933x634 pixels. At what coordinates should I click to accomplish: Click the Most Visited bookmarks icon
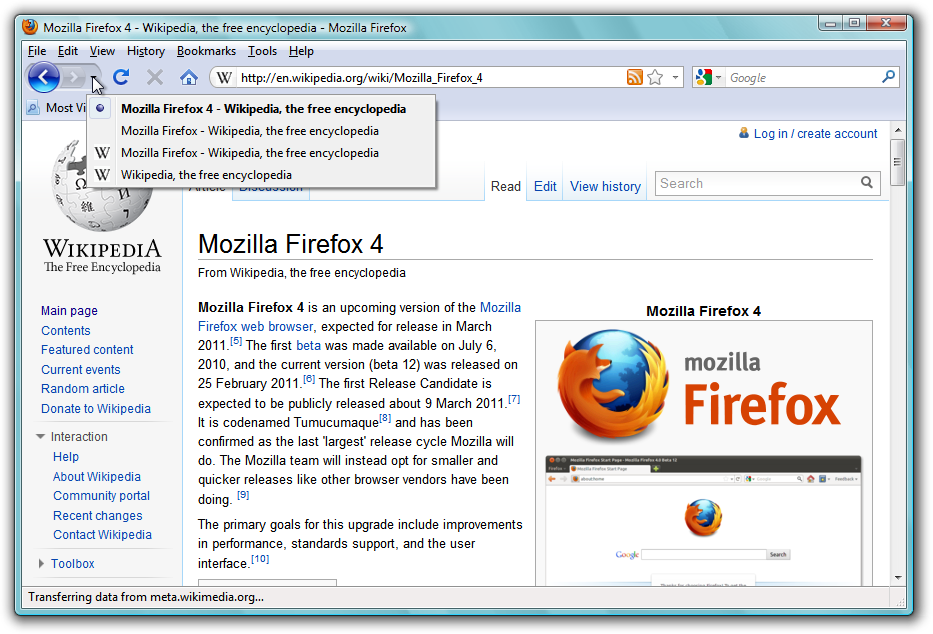pyautogui.click(x=33, y=108)
